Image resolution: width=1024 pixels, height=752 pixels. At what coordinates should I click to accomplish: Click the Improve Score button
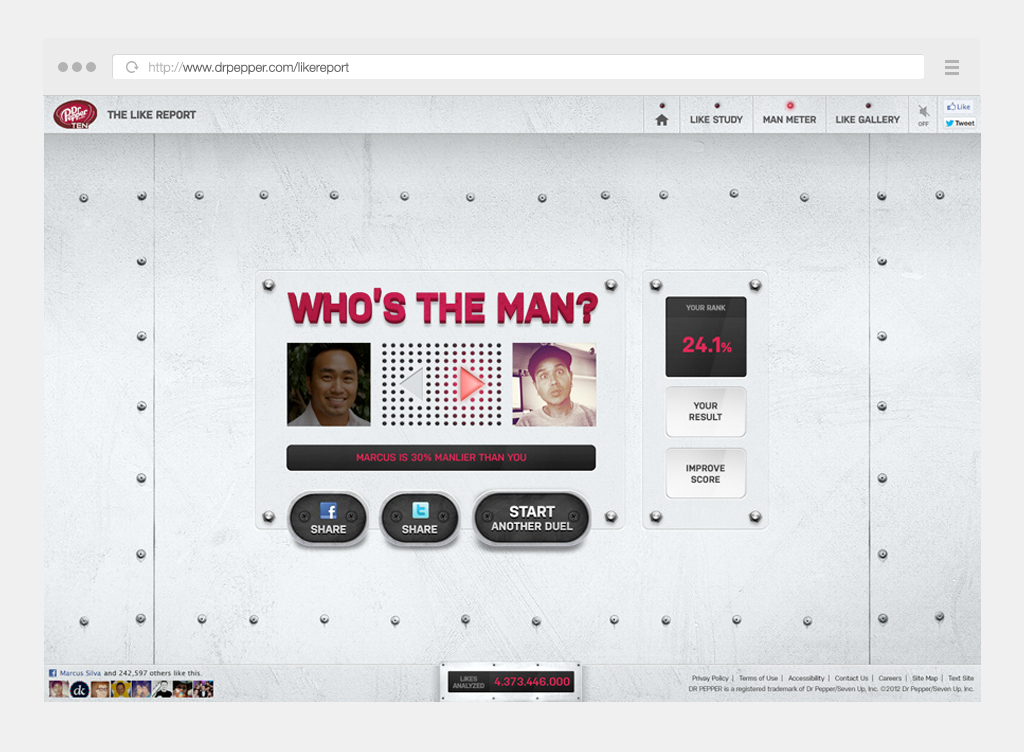[x=705, y=474]
